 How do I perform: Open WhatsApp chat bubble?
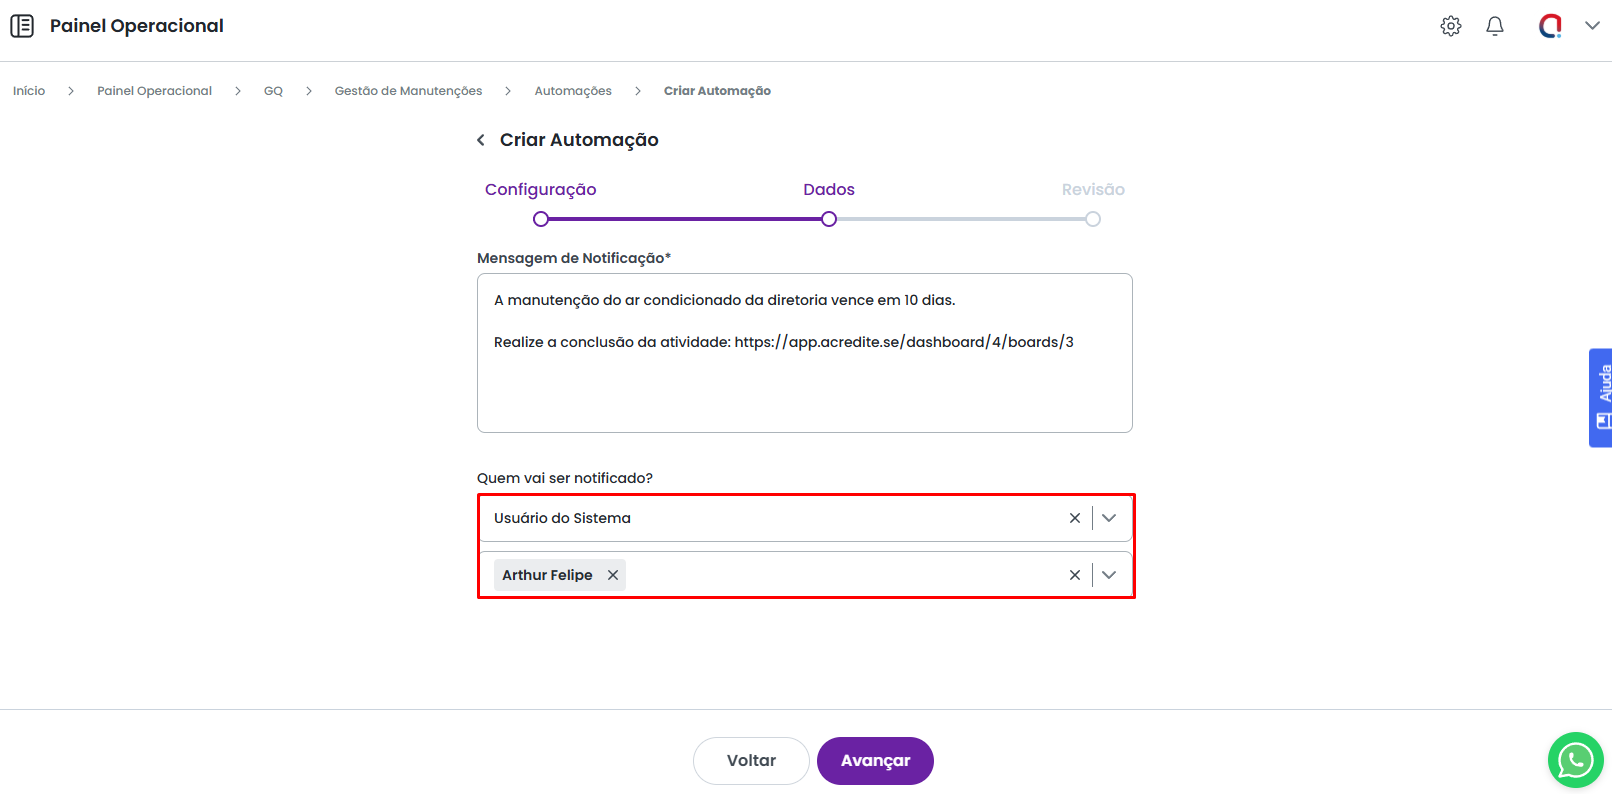(x=1575, y=760)
